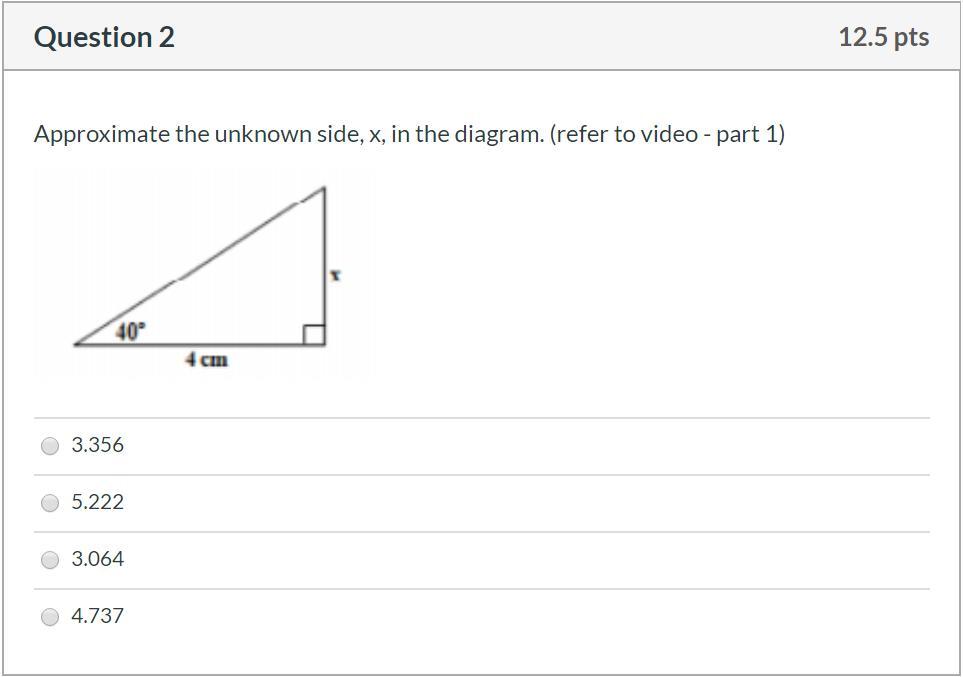Screen dimensions: 963x677
Task: Click the 5.222 answer label text
Action: click(97, 502)
